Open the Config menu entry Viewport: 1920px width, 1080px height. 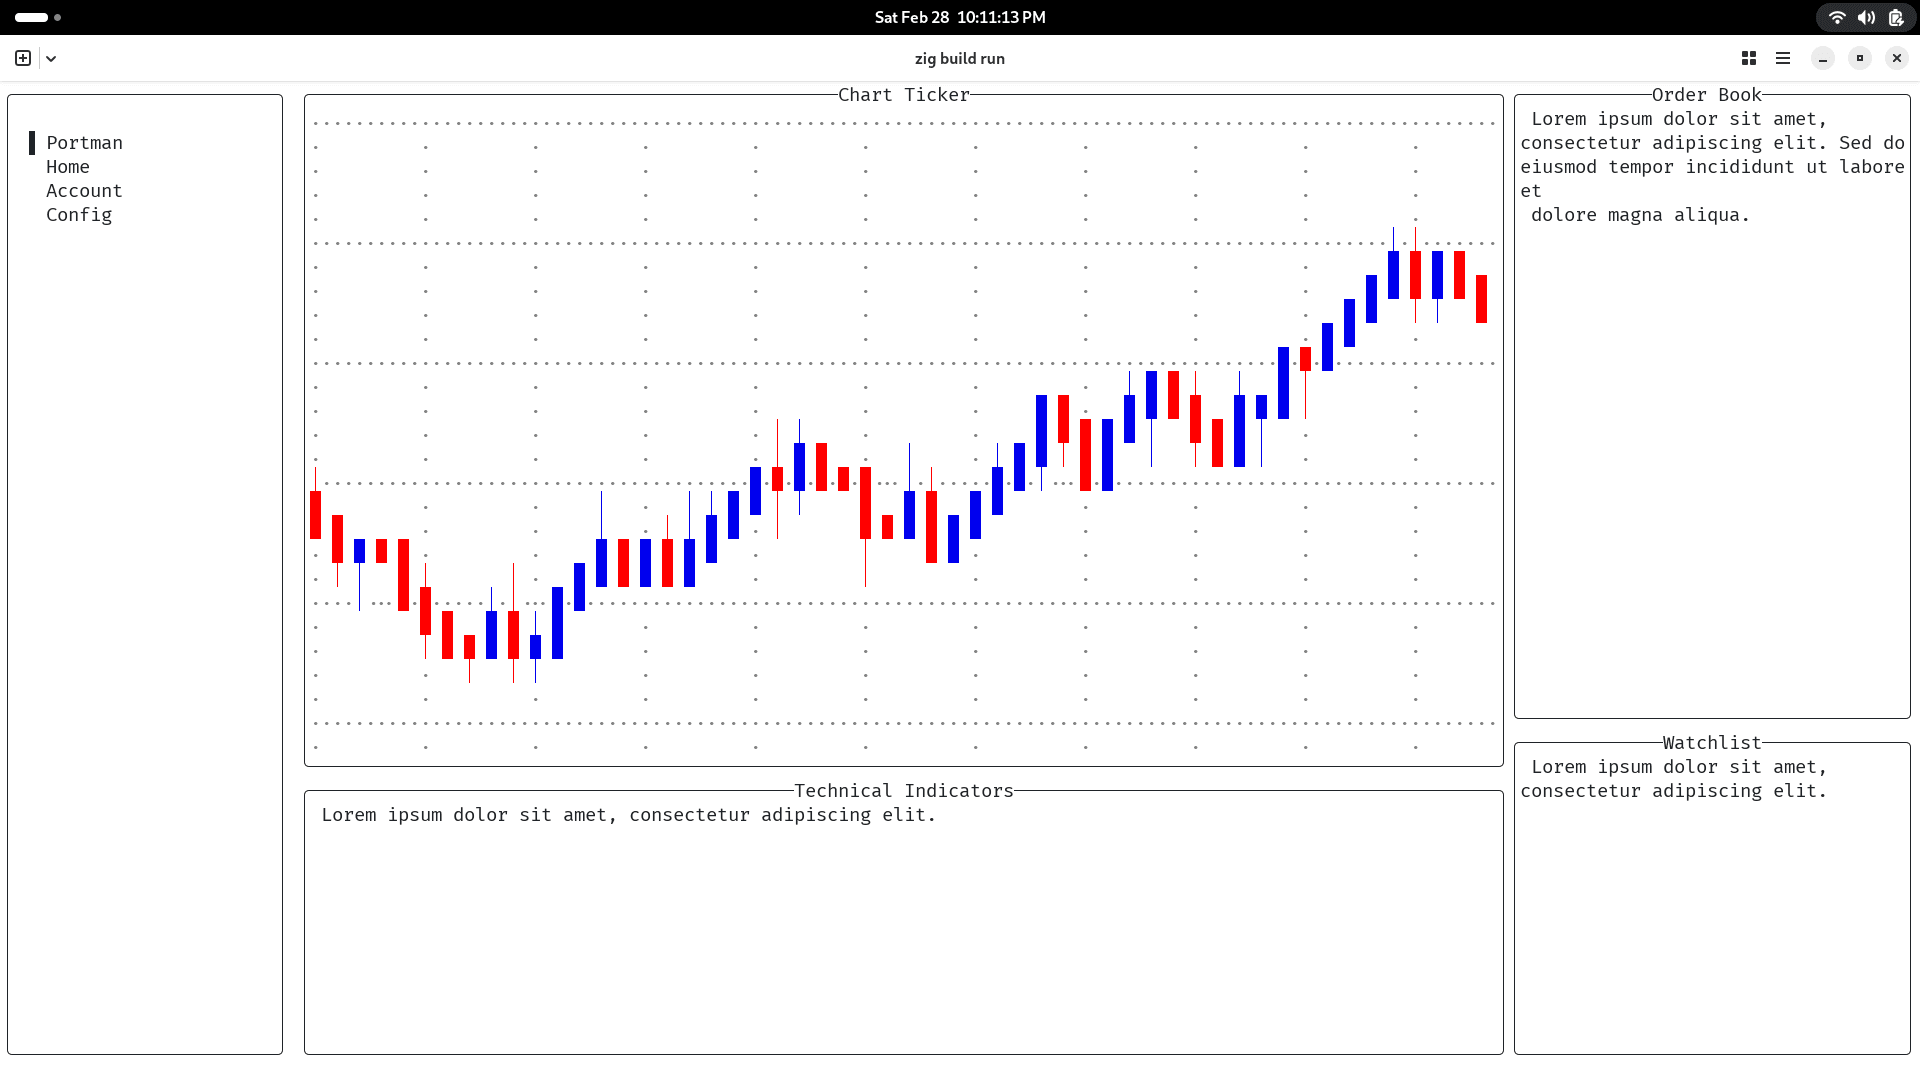(79, 215)
